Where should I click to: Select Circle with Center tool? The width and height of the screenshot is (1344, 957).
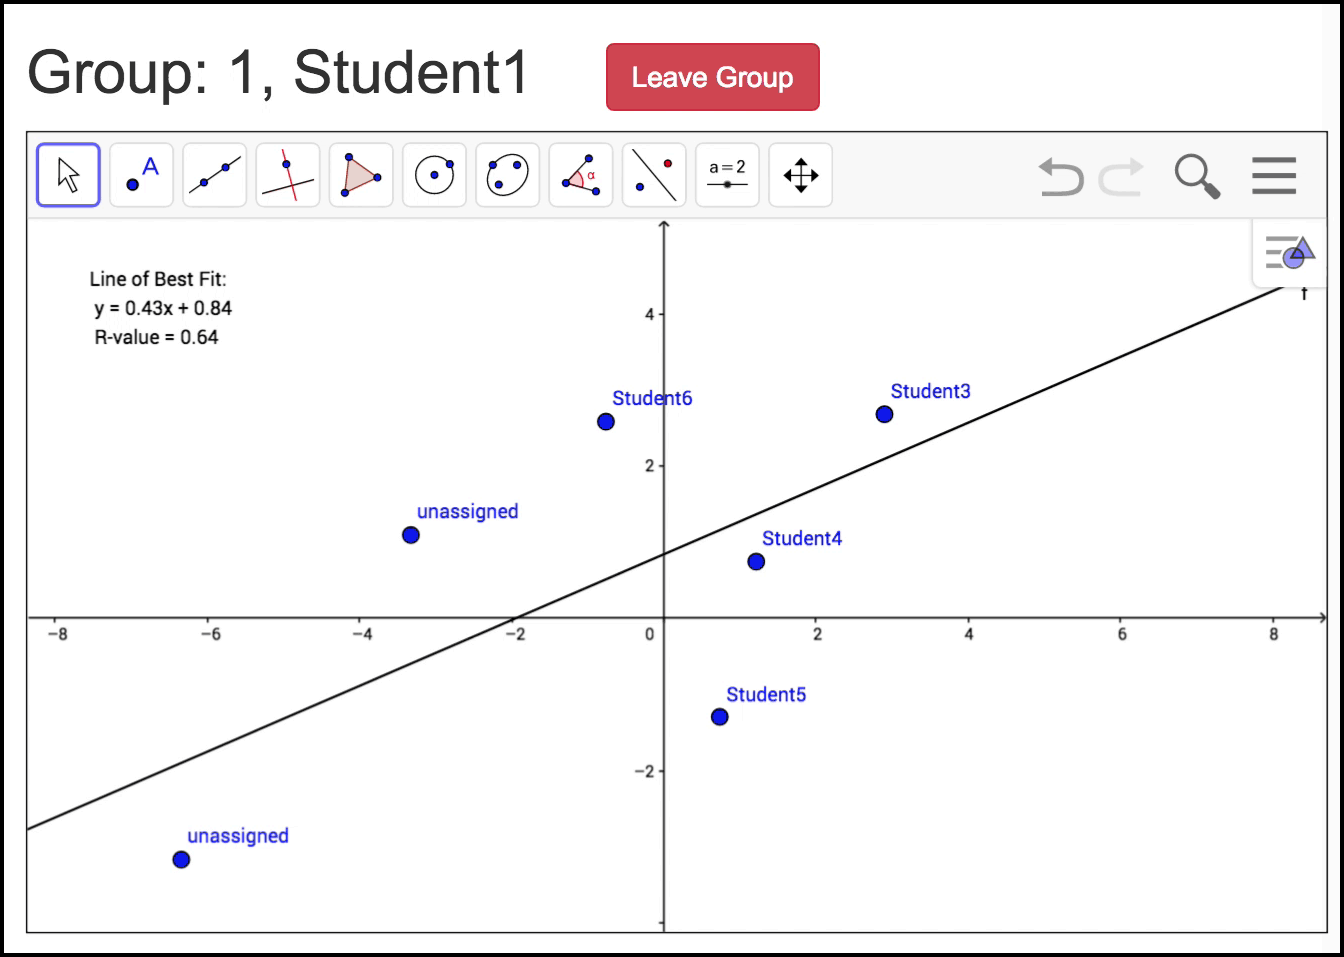coord(434,175)
